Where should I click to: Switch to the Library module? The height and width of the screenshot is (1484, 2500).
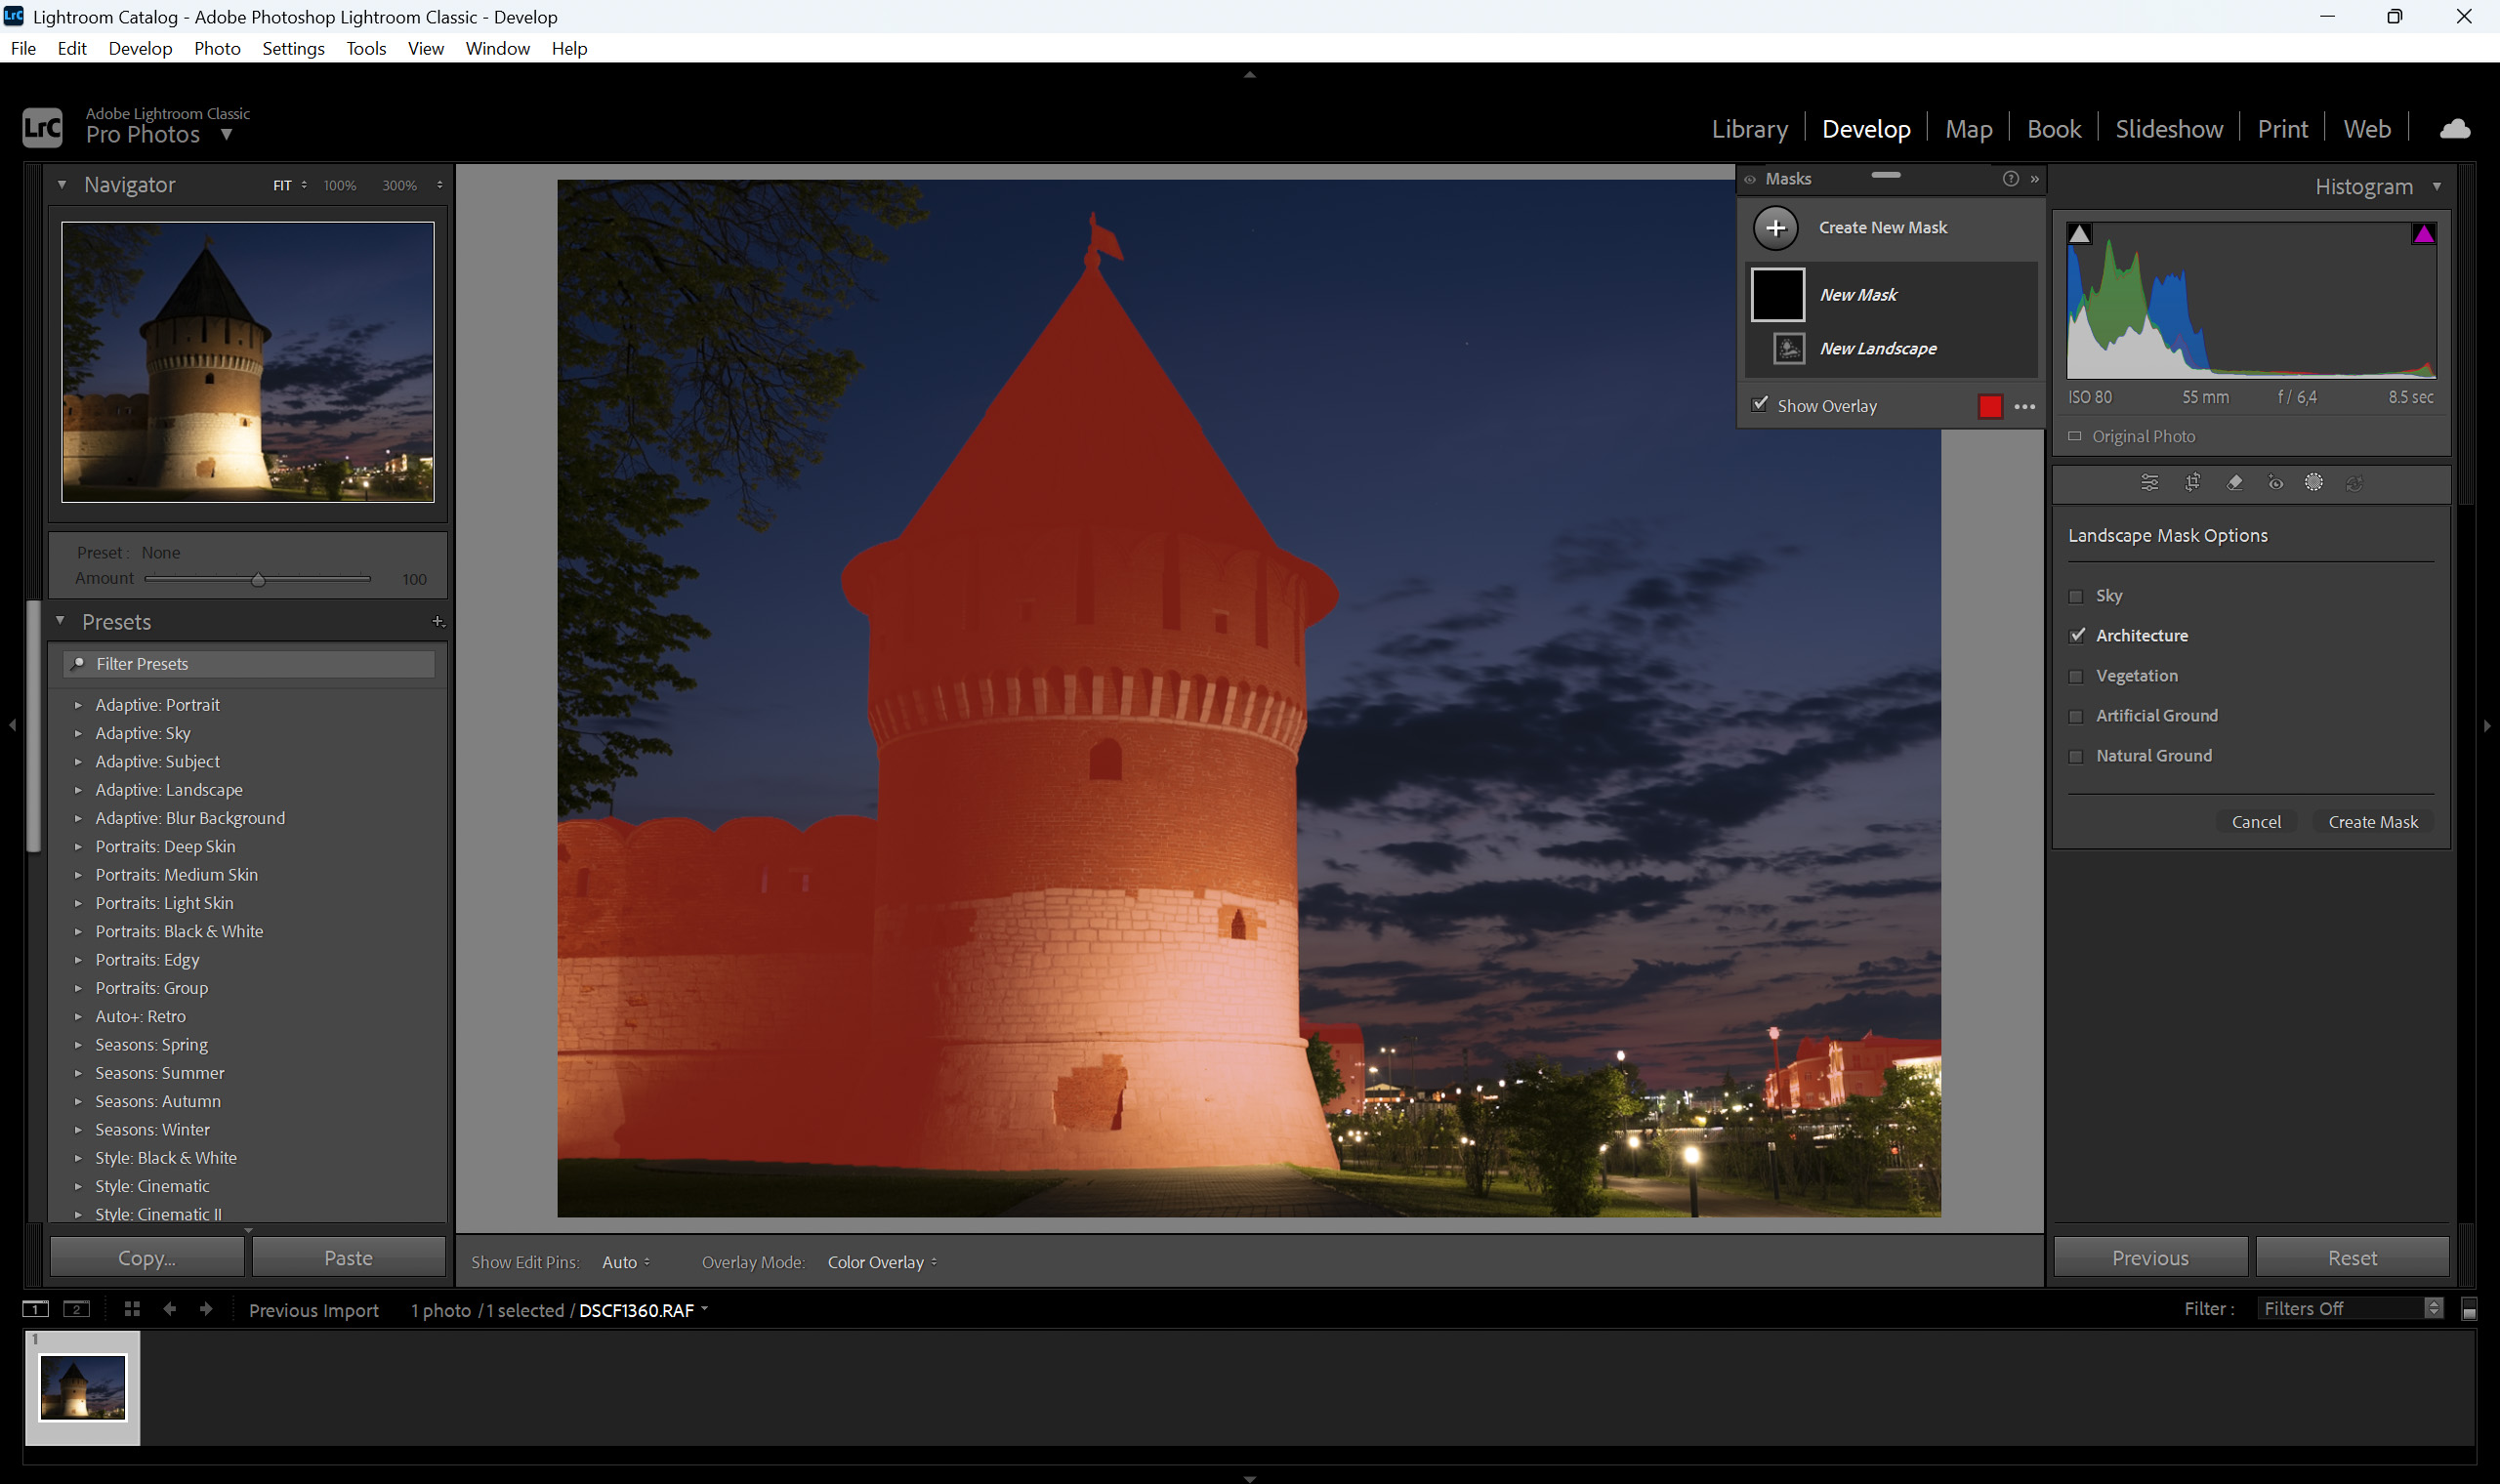point(1749,129)
